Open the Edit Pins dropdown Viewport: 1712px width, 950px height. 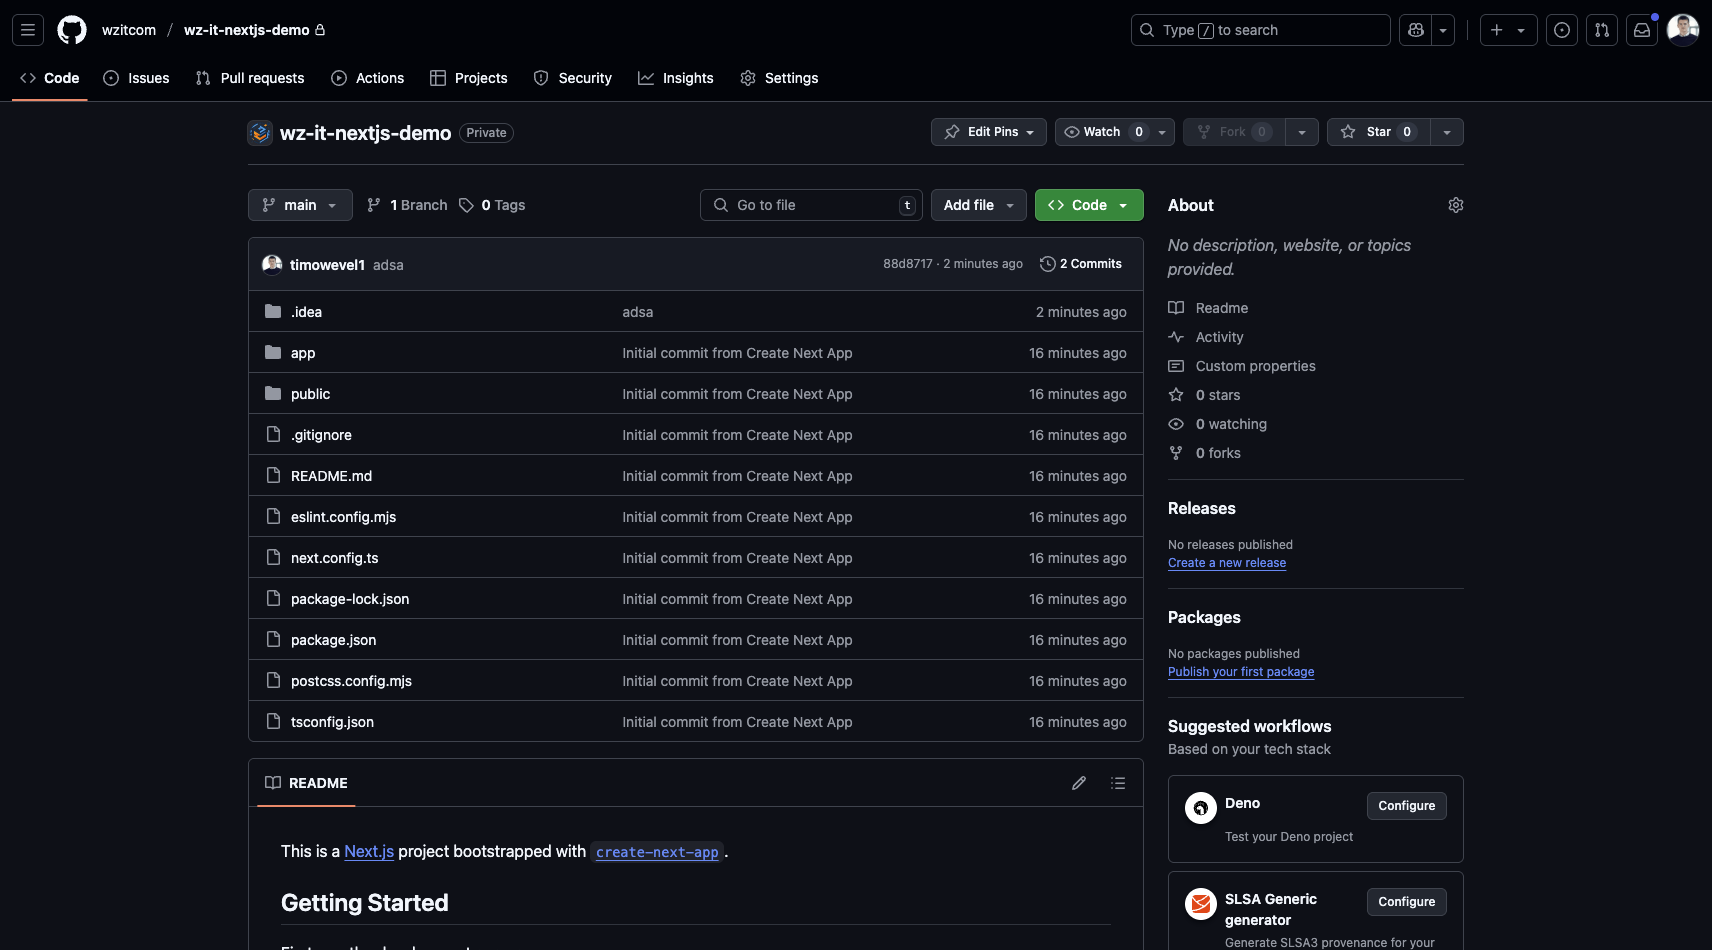click(989, 132)
